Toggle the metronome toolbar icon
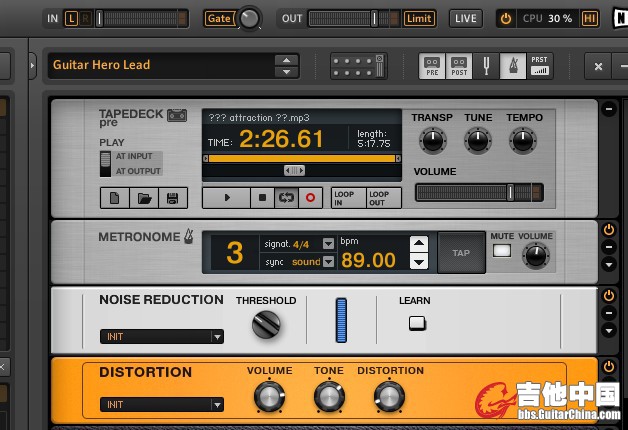 point(513,66)
